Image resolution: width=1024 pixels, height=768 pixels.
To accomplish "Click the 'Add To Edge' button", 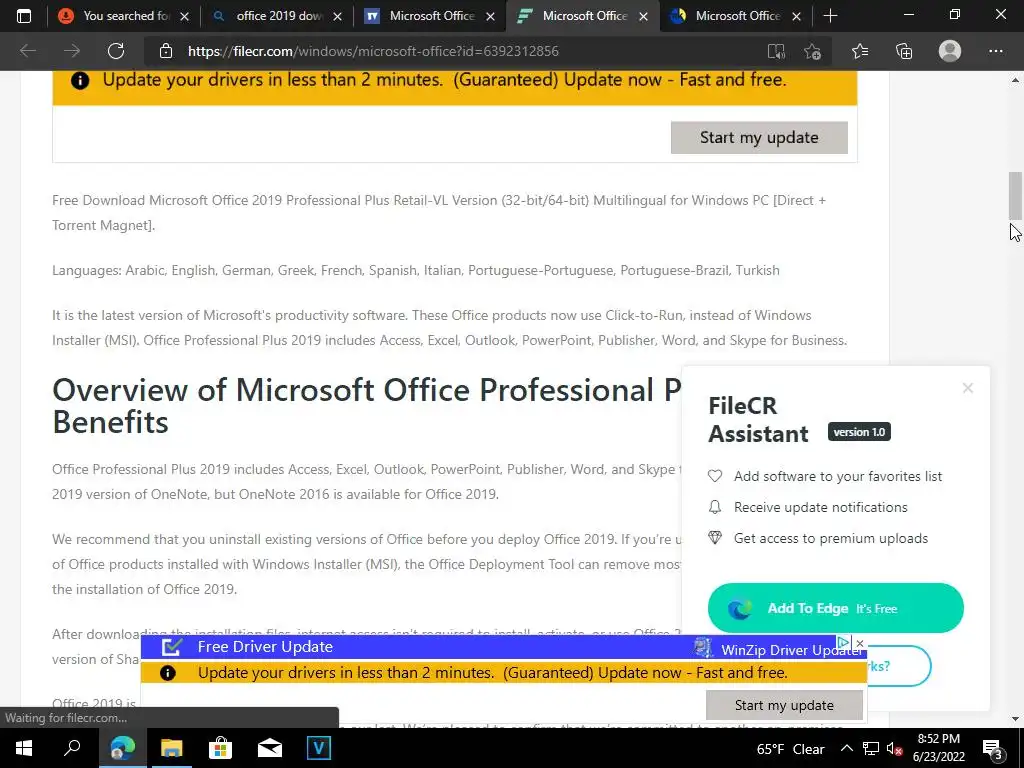I will click(835, 608).
